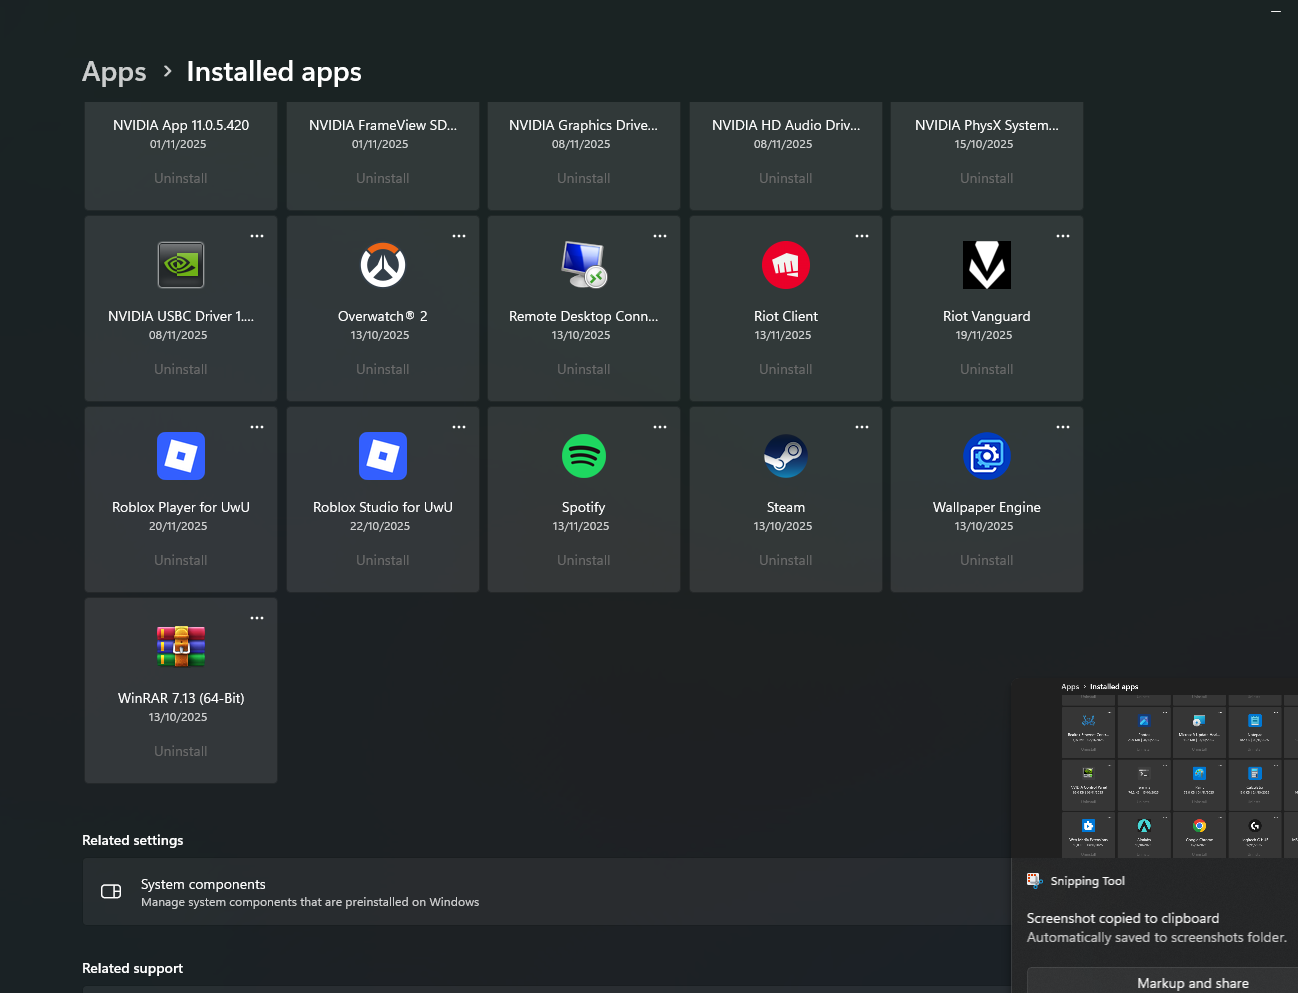
Task: Click Uninstall under Steam
Action: click(786, 560)
